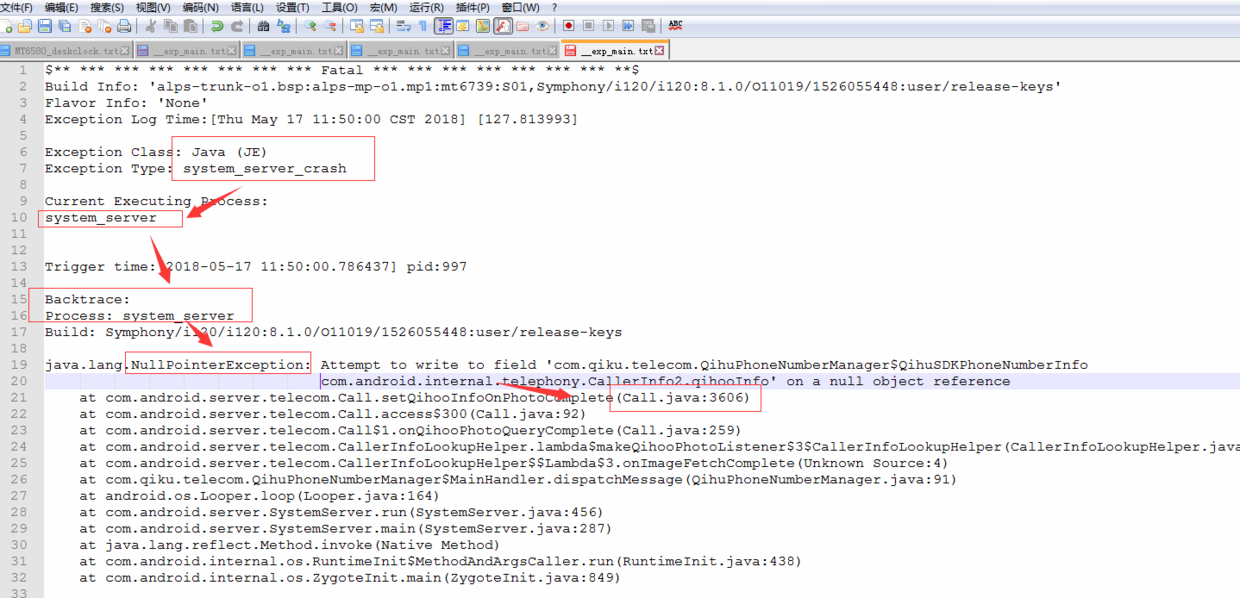Click the 'Flavor Info: 'None'' line
Screen dimensions: 1240x598
point(126,103)
